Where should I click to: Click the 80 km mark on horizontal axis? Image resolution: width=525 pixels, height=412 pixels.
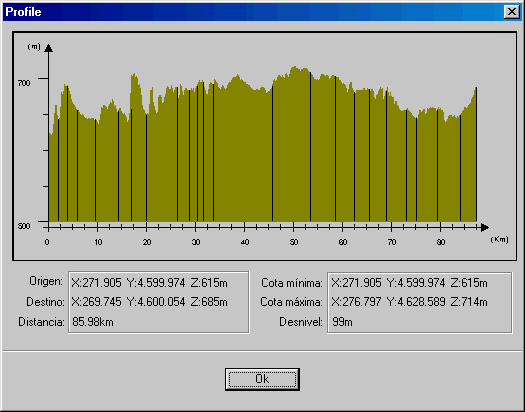click(441, 242)
